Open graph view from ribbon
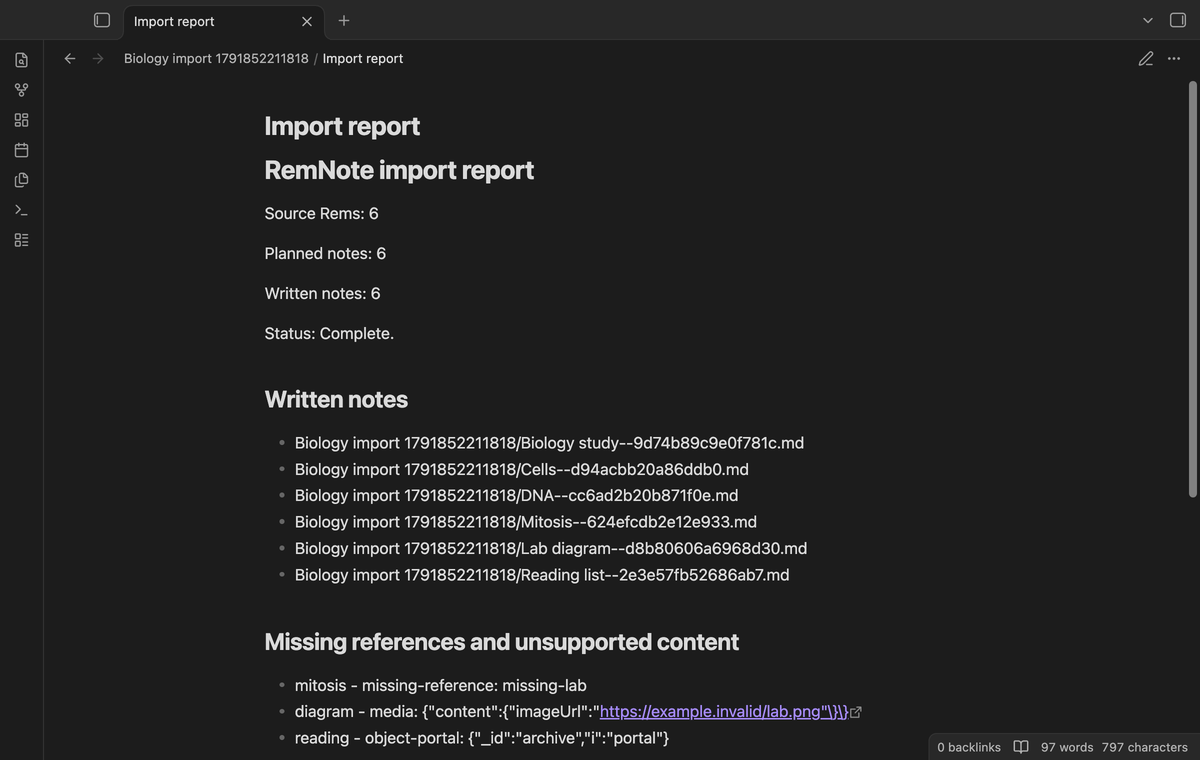 click(21, 90)
